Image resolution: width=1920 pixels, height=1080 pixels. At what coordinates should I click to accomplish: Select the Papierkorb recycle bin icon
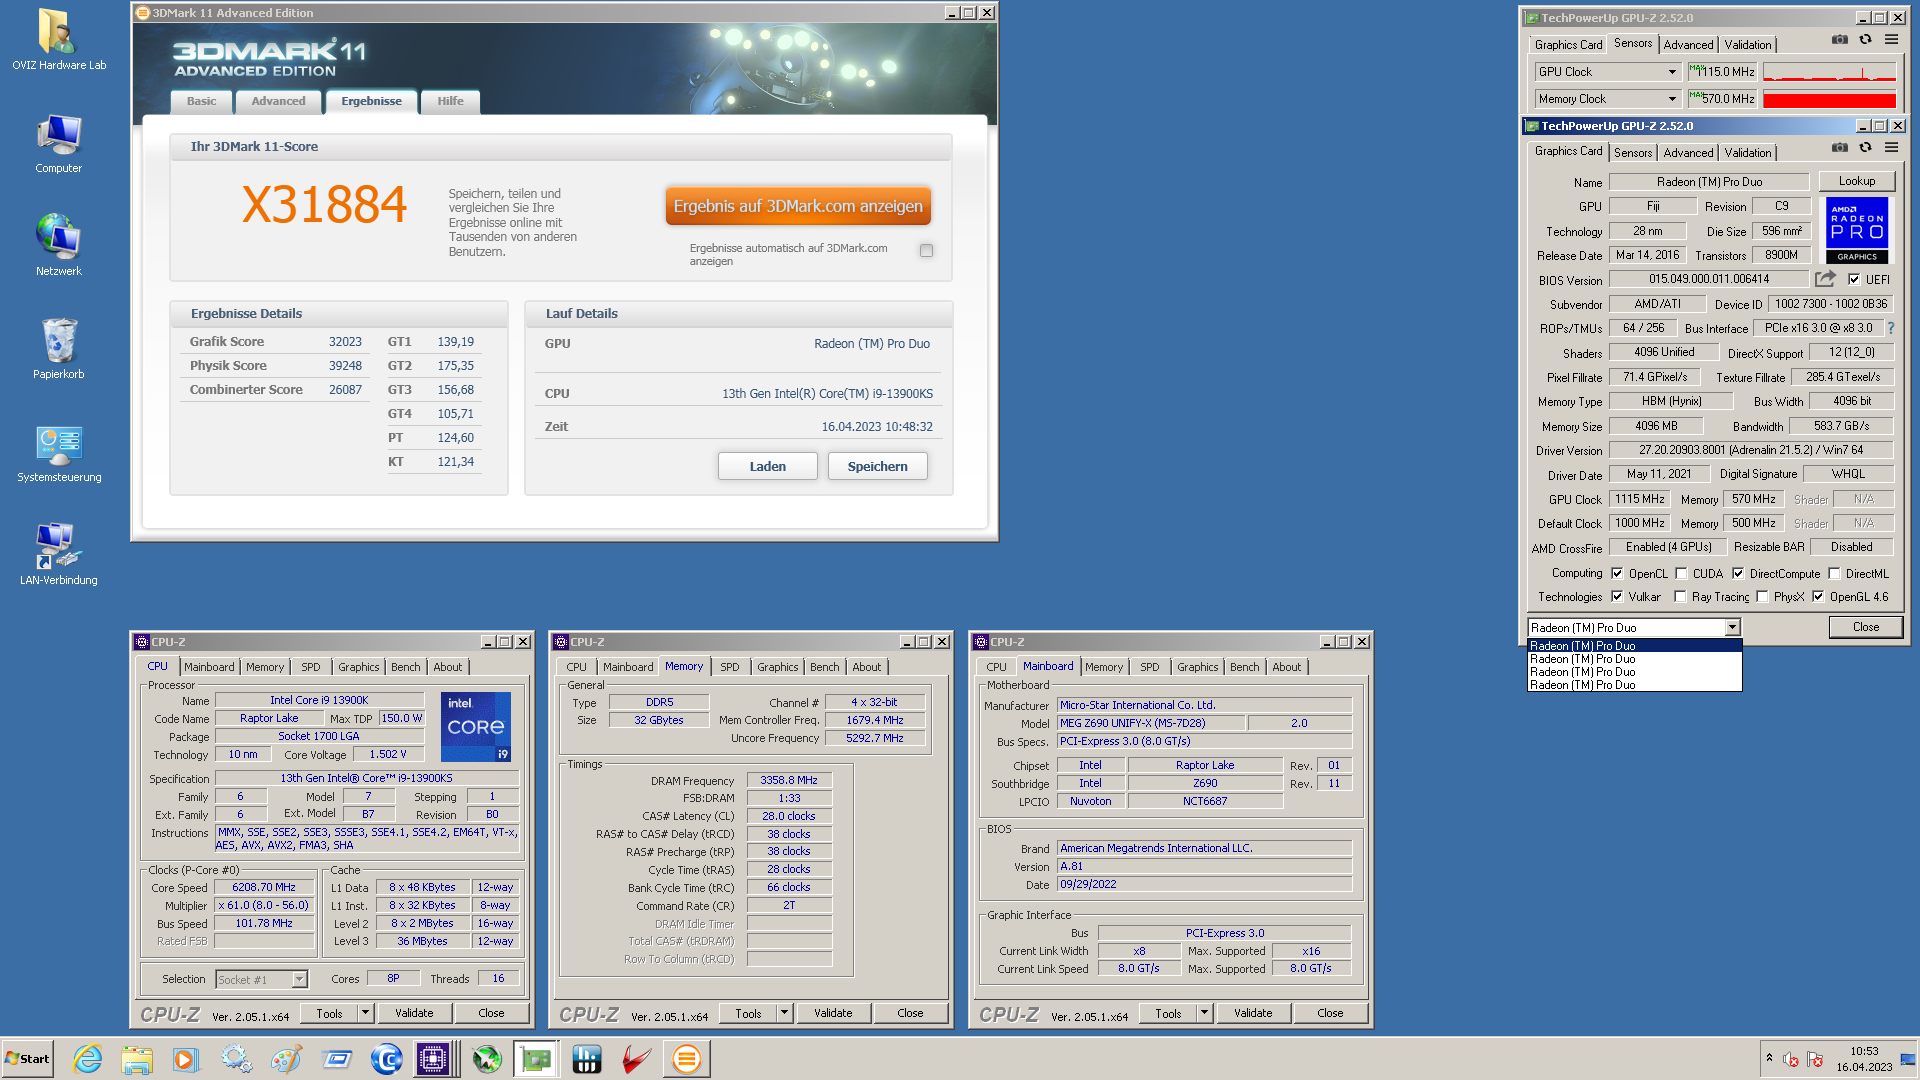tap(59, 349)
